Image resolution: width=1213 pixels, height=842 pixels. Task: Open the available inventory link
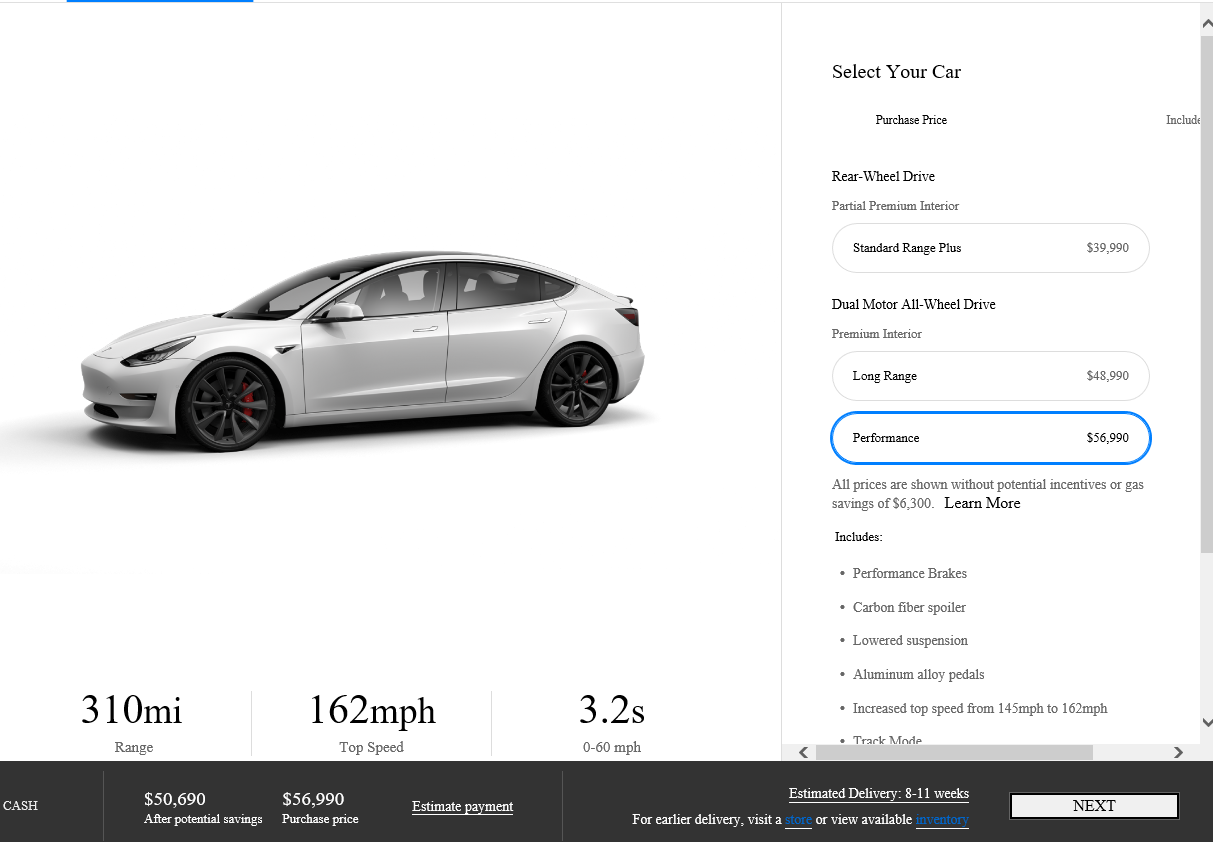coord(942,820)
